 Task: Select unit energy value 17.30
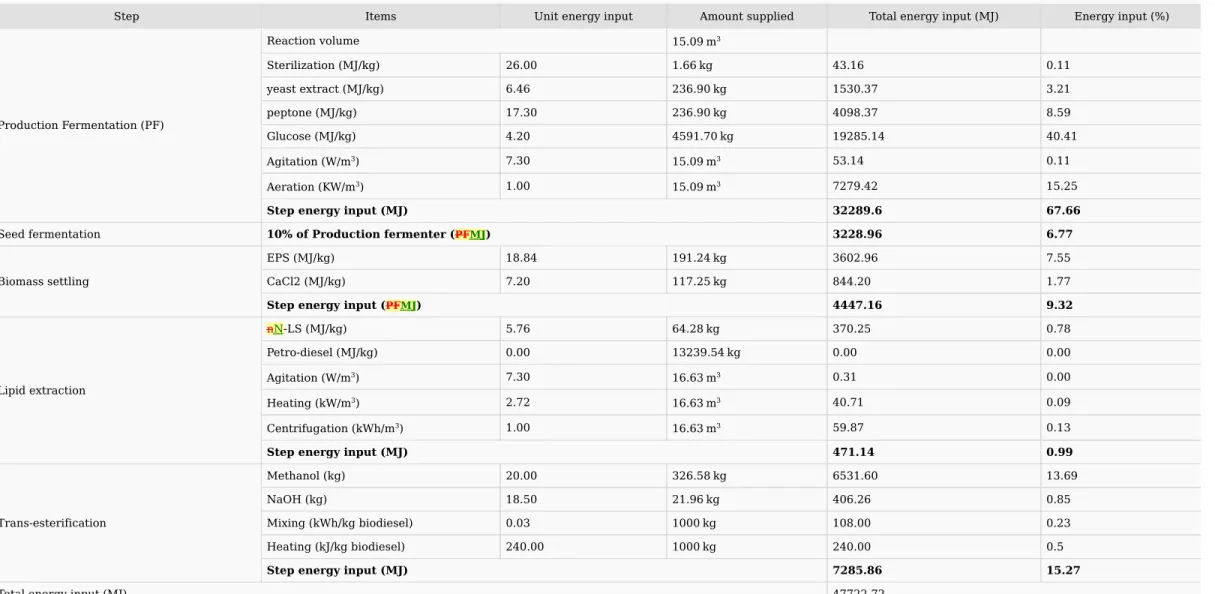(x=521, y=113)
